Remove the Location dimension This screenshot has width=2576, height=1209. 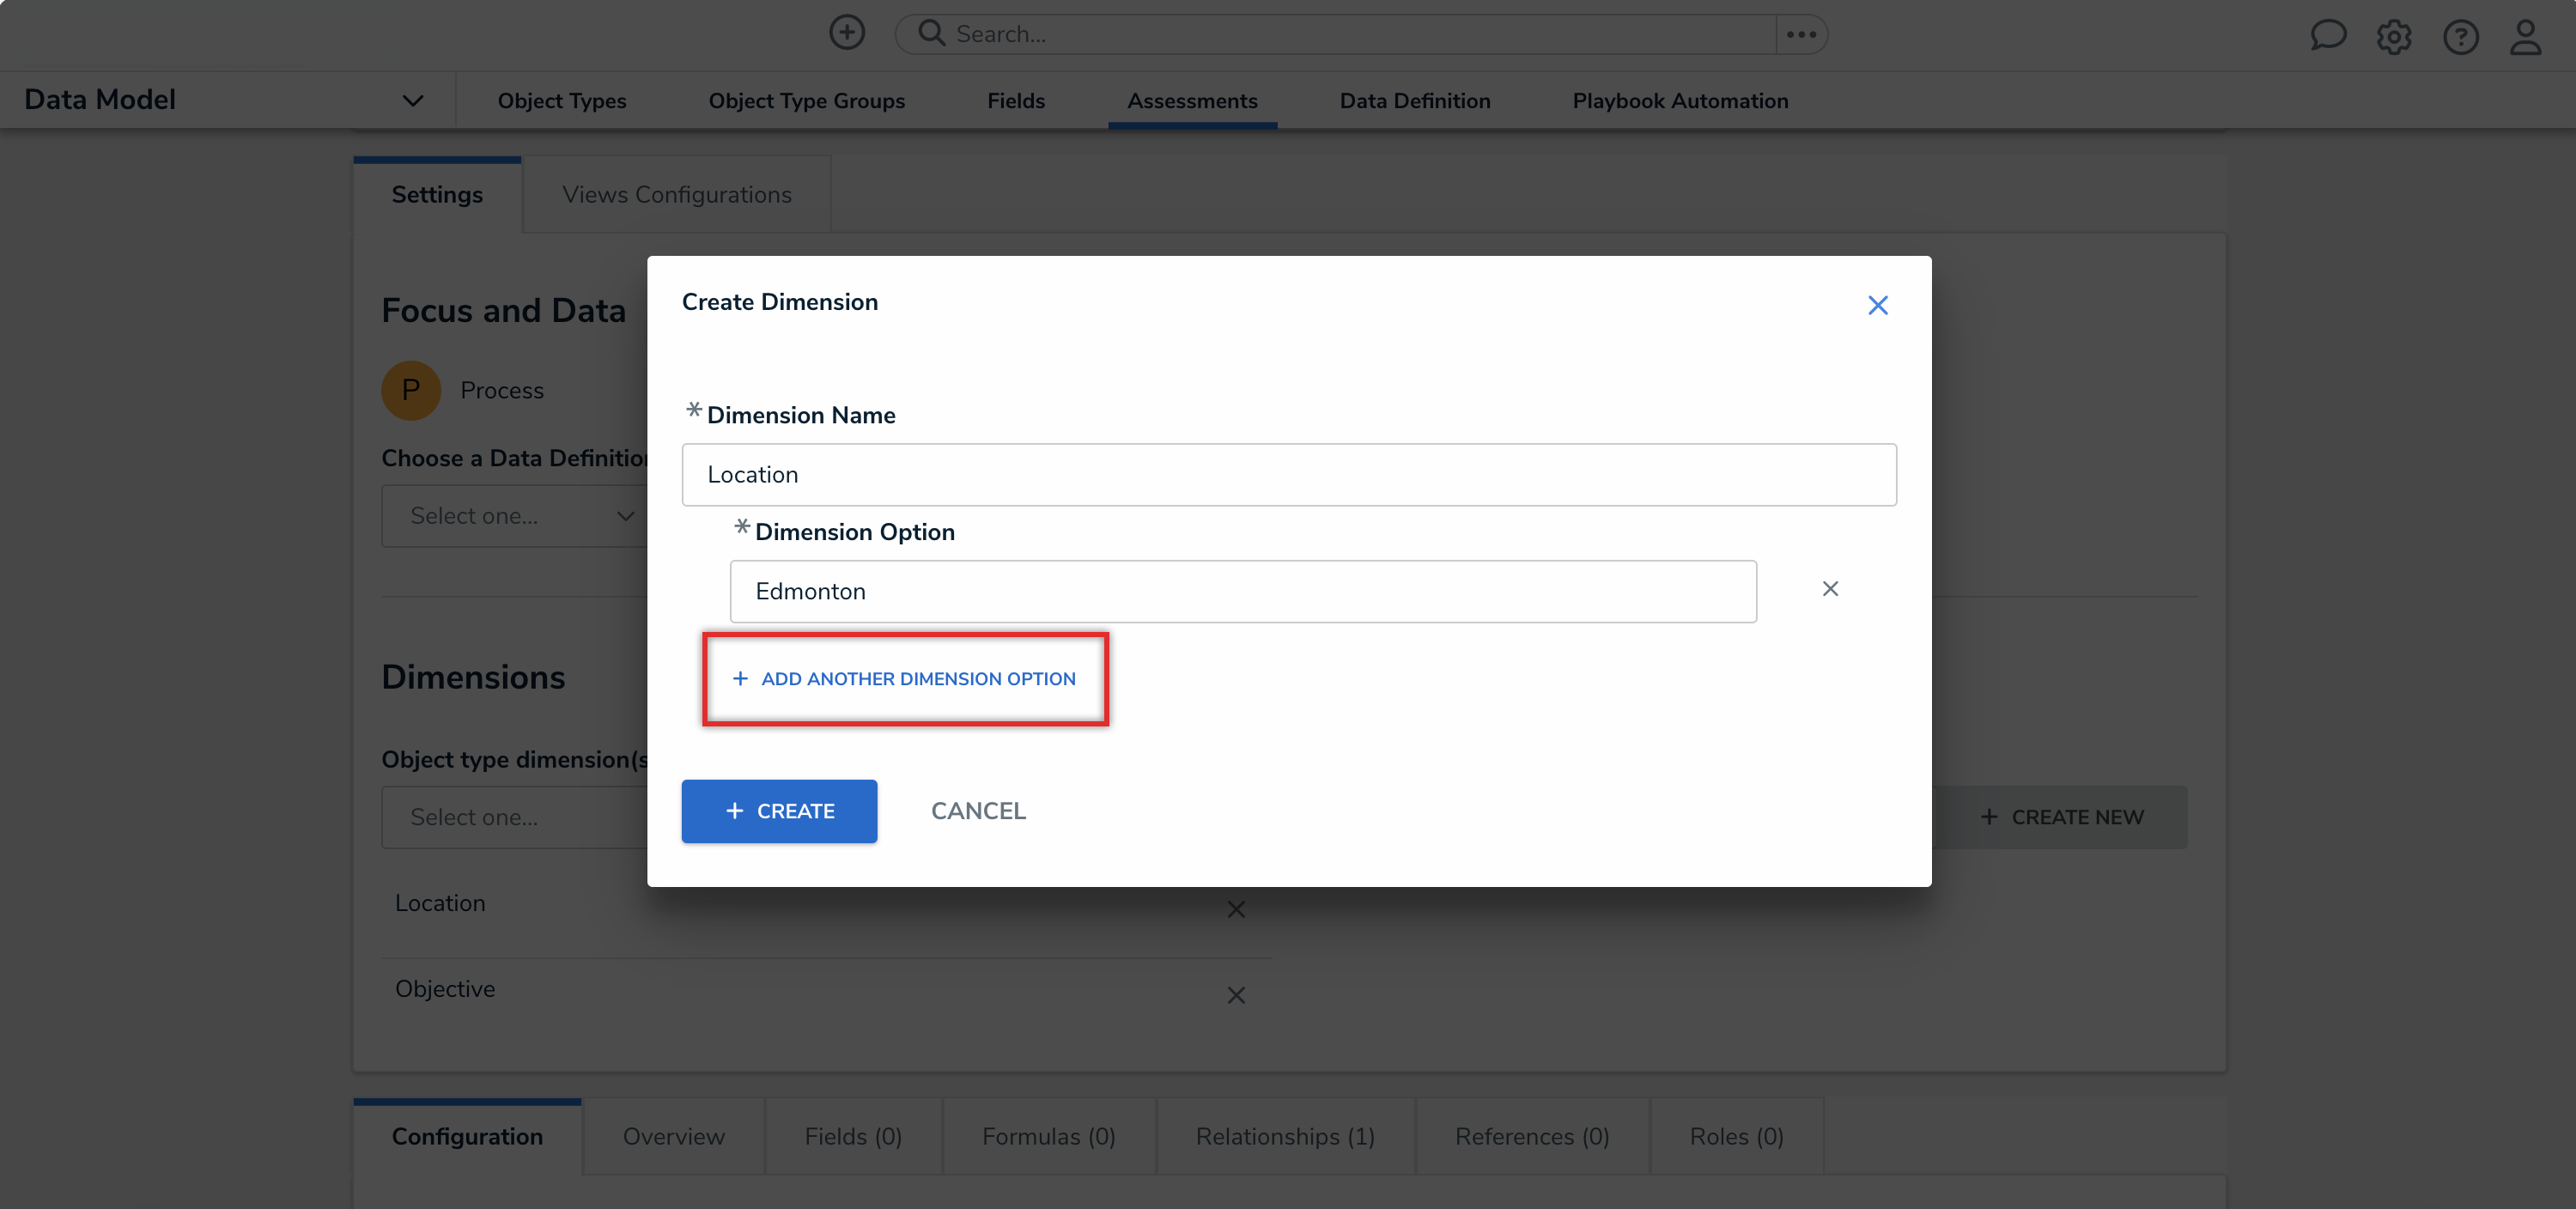click(x=1236, y=909)
